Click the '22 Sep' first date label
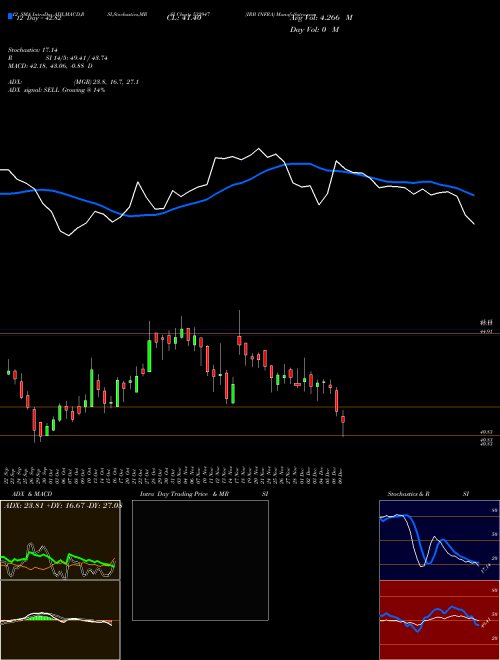Screen dimensions: 500x660 tap(8, 475)
